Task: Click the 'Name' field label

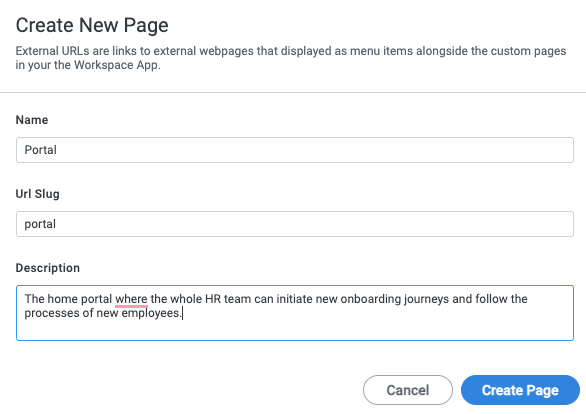Action: [x=32, y=120]
